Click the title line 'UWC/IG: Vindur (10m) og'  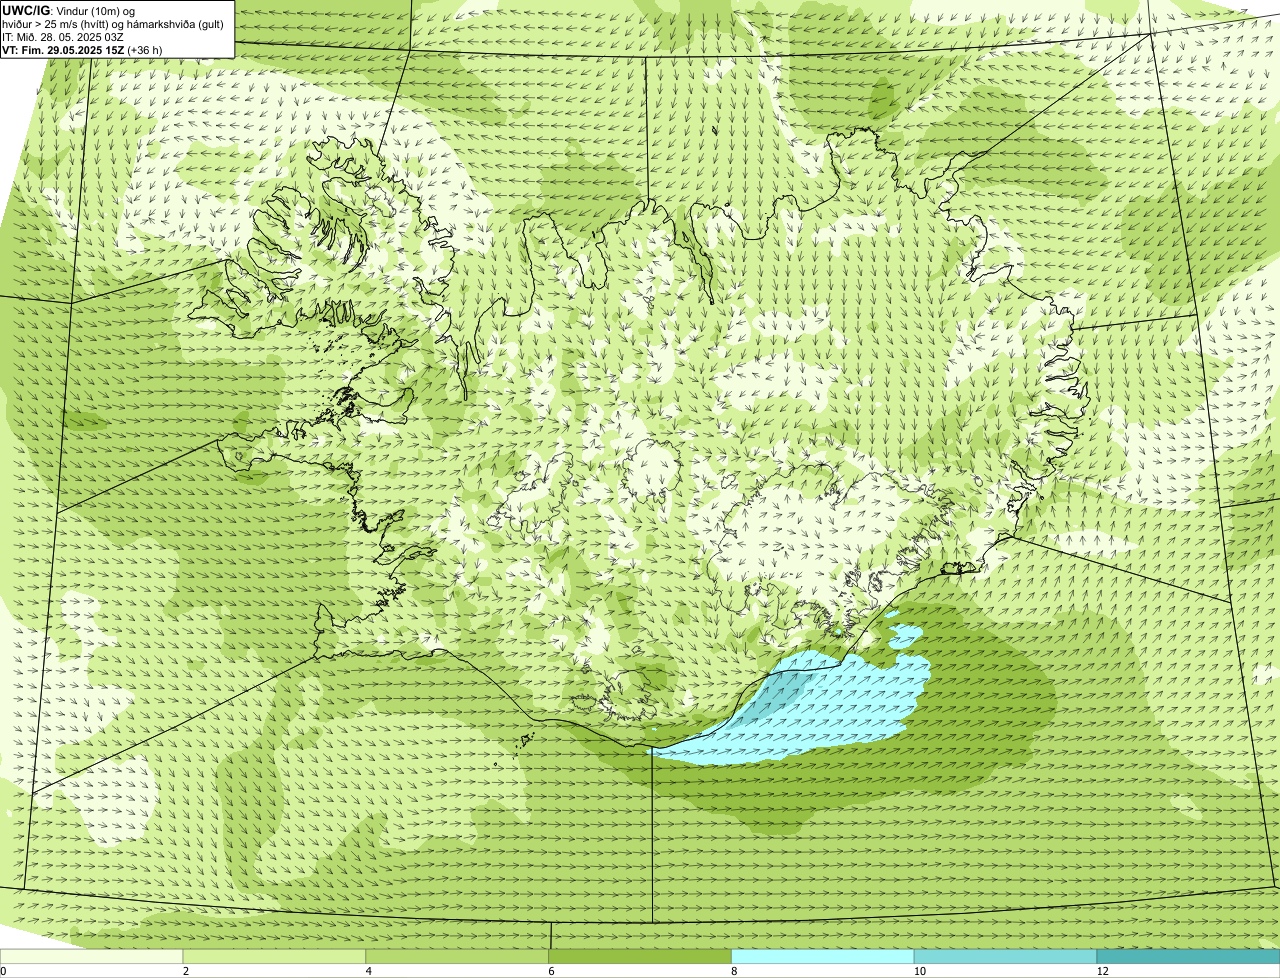click(68, 11)
